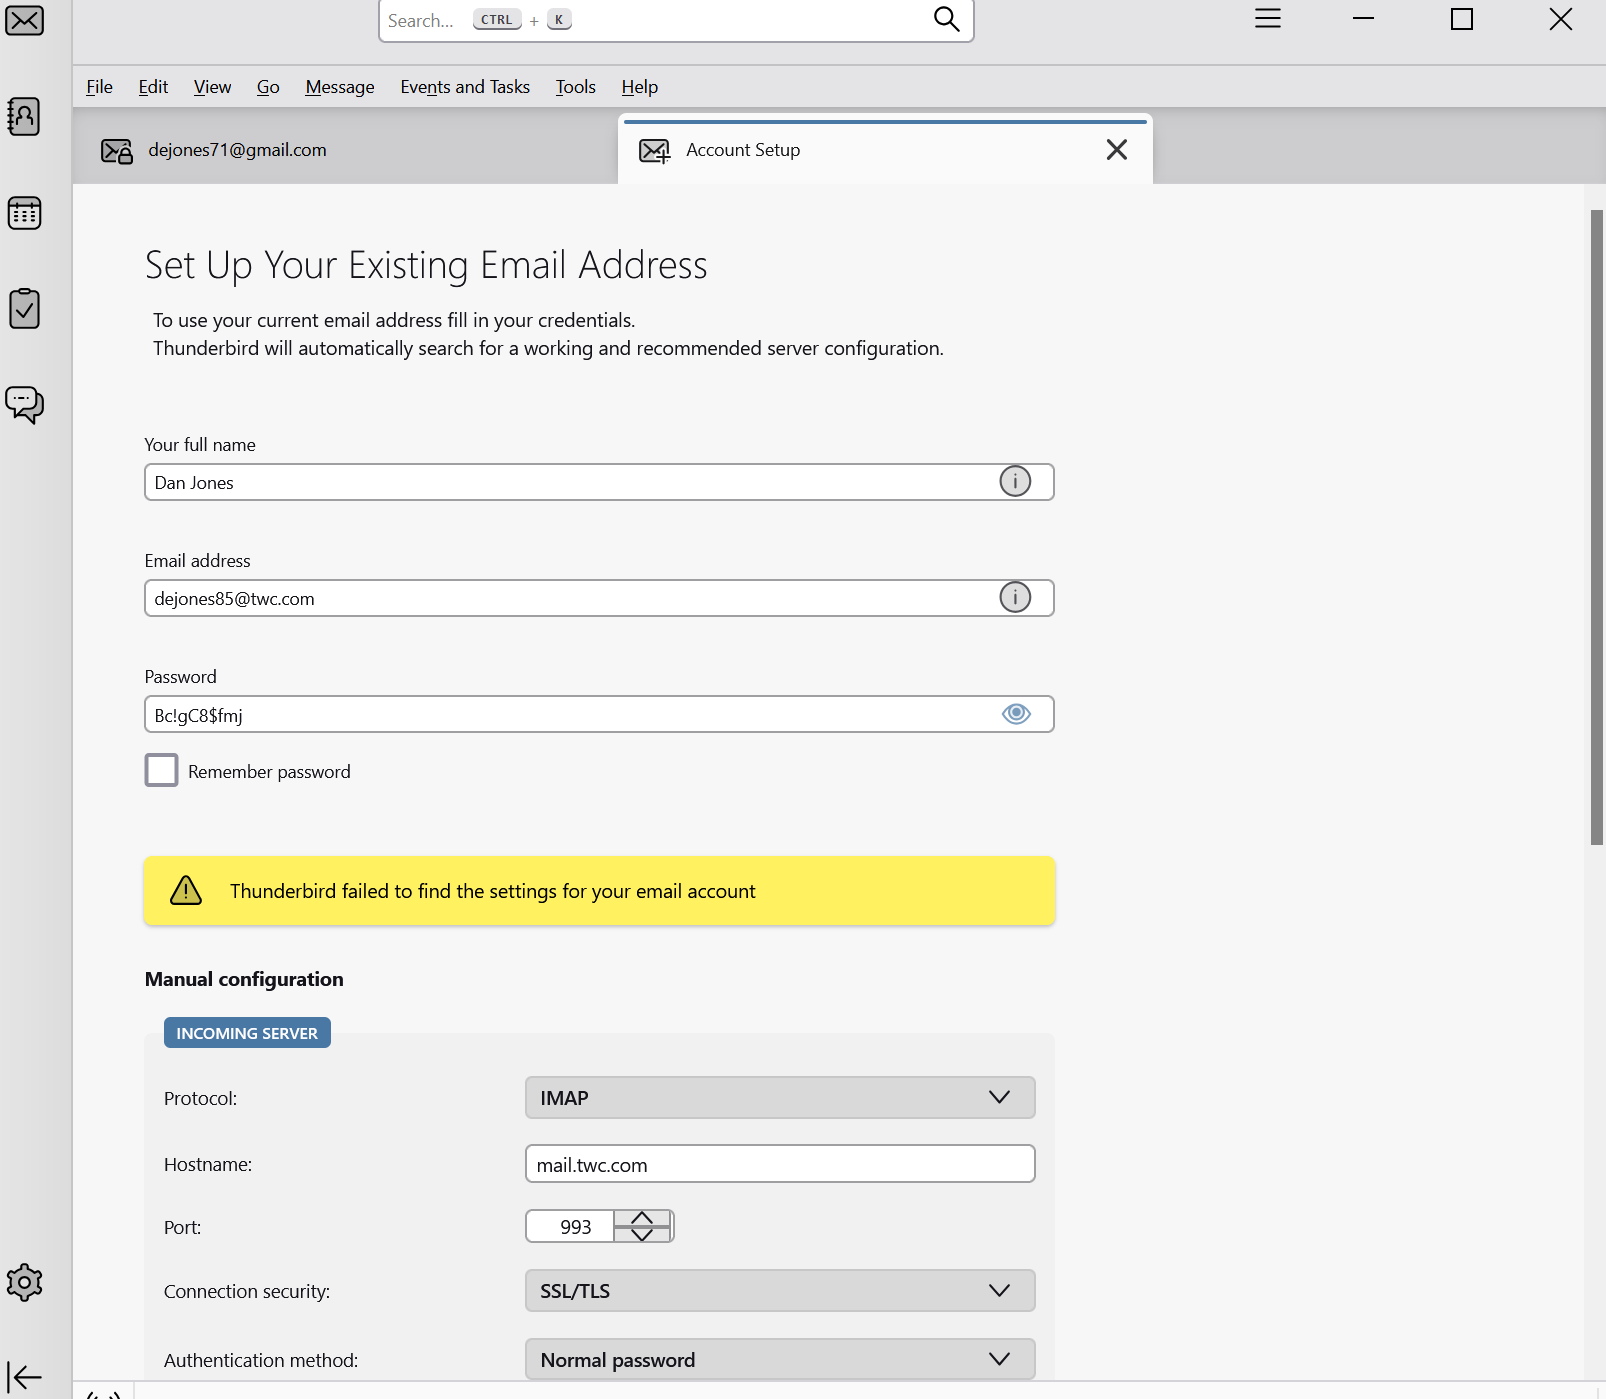Screen dimensions: 1606x1399
Task: Click the search magnifier icon
Action: click(x=946, y=19)
